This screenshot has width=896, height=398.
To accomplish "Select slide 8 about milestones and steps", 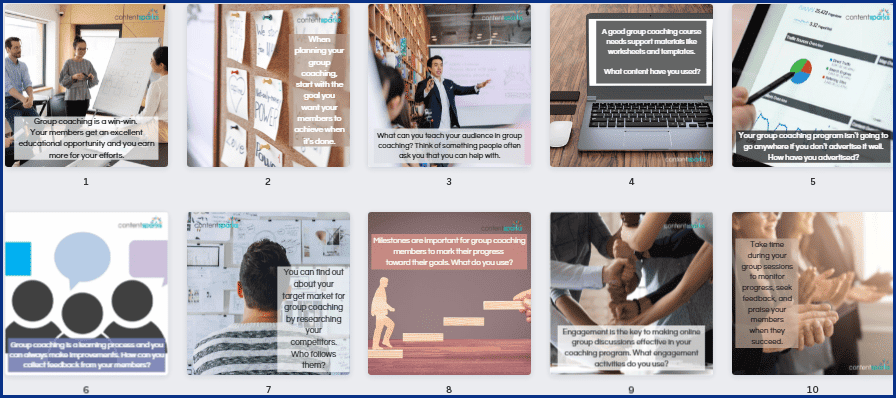I will click(449, 293).
